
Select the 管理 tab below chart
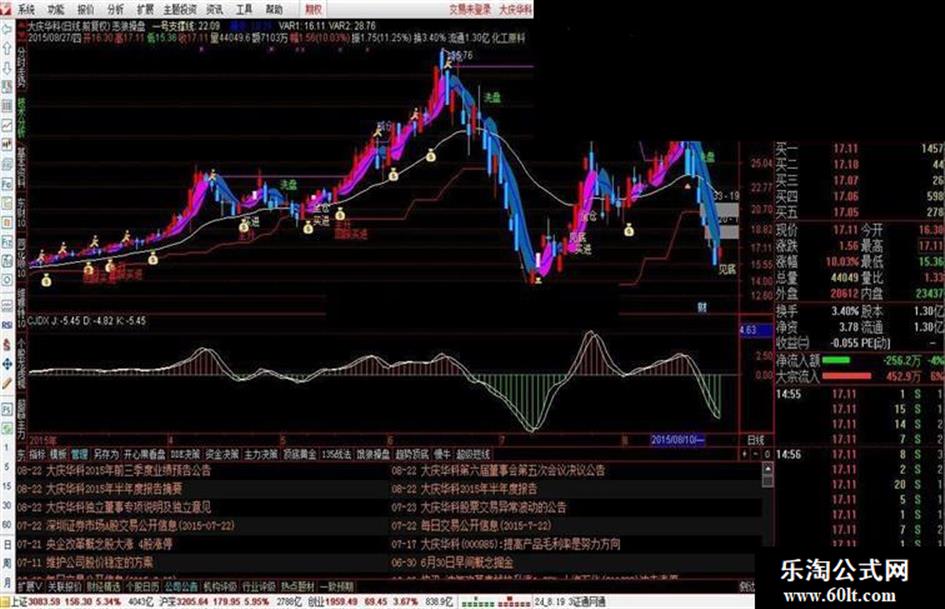point(80,454)
